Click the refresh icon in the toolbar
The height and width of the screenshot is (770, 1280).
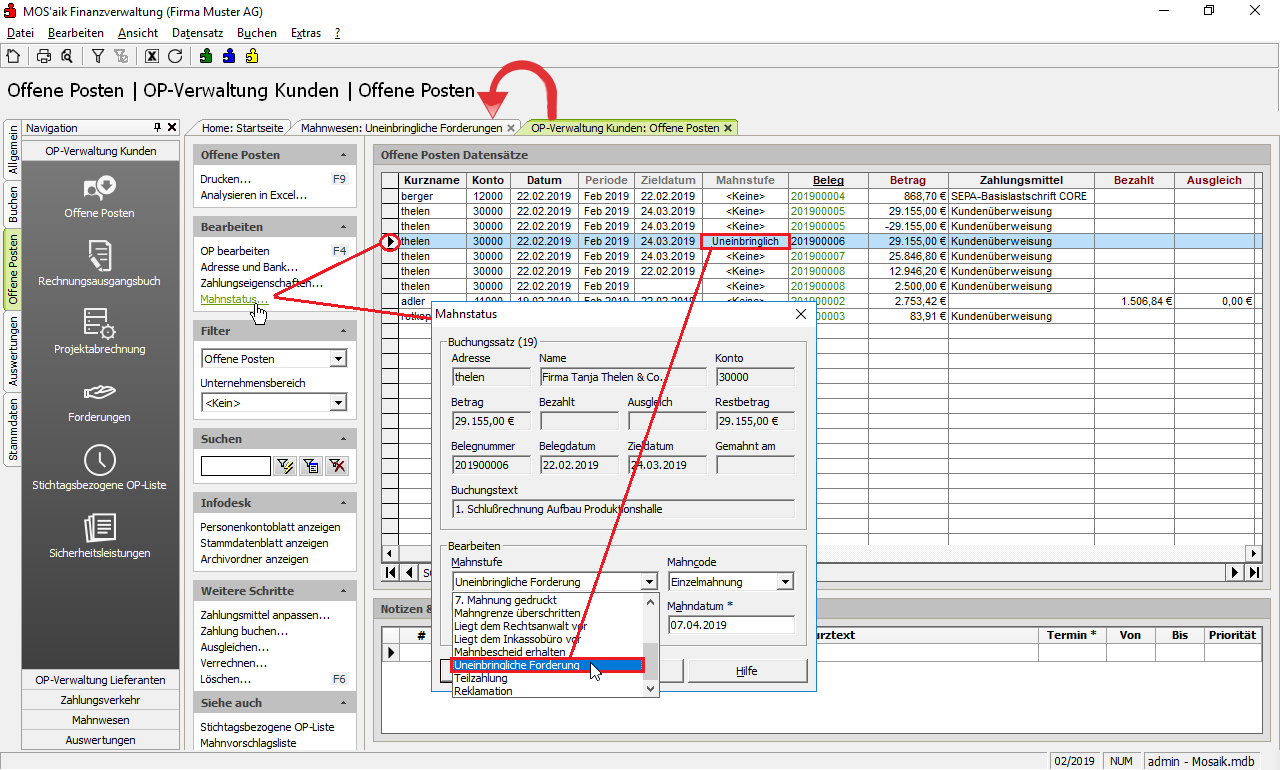[175, 56]
